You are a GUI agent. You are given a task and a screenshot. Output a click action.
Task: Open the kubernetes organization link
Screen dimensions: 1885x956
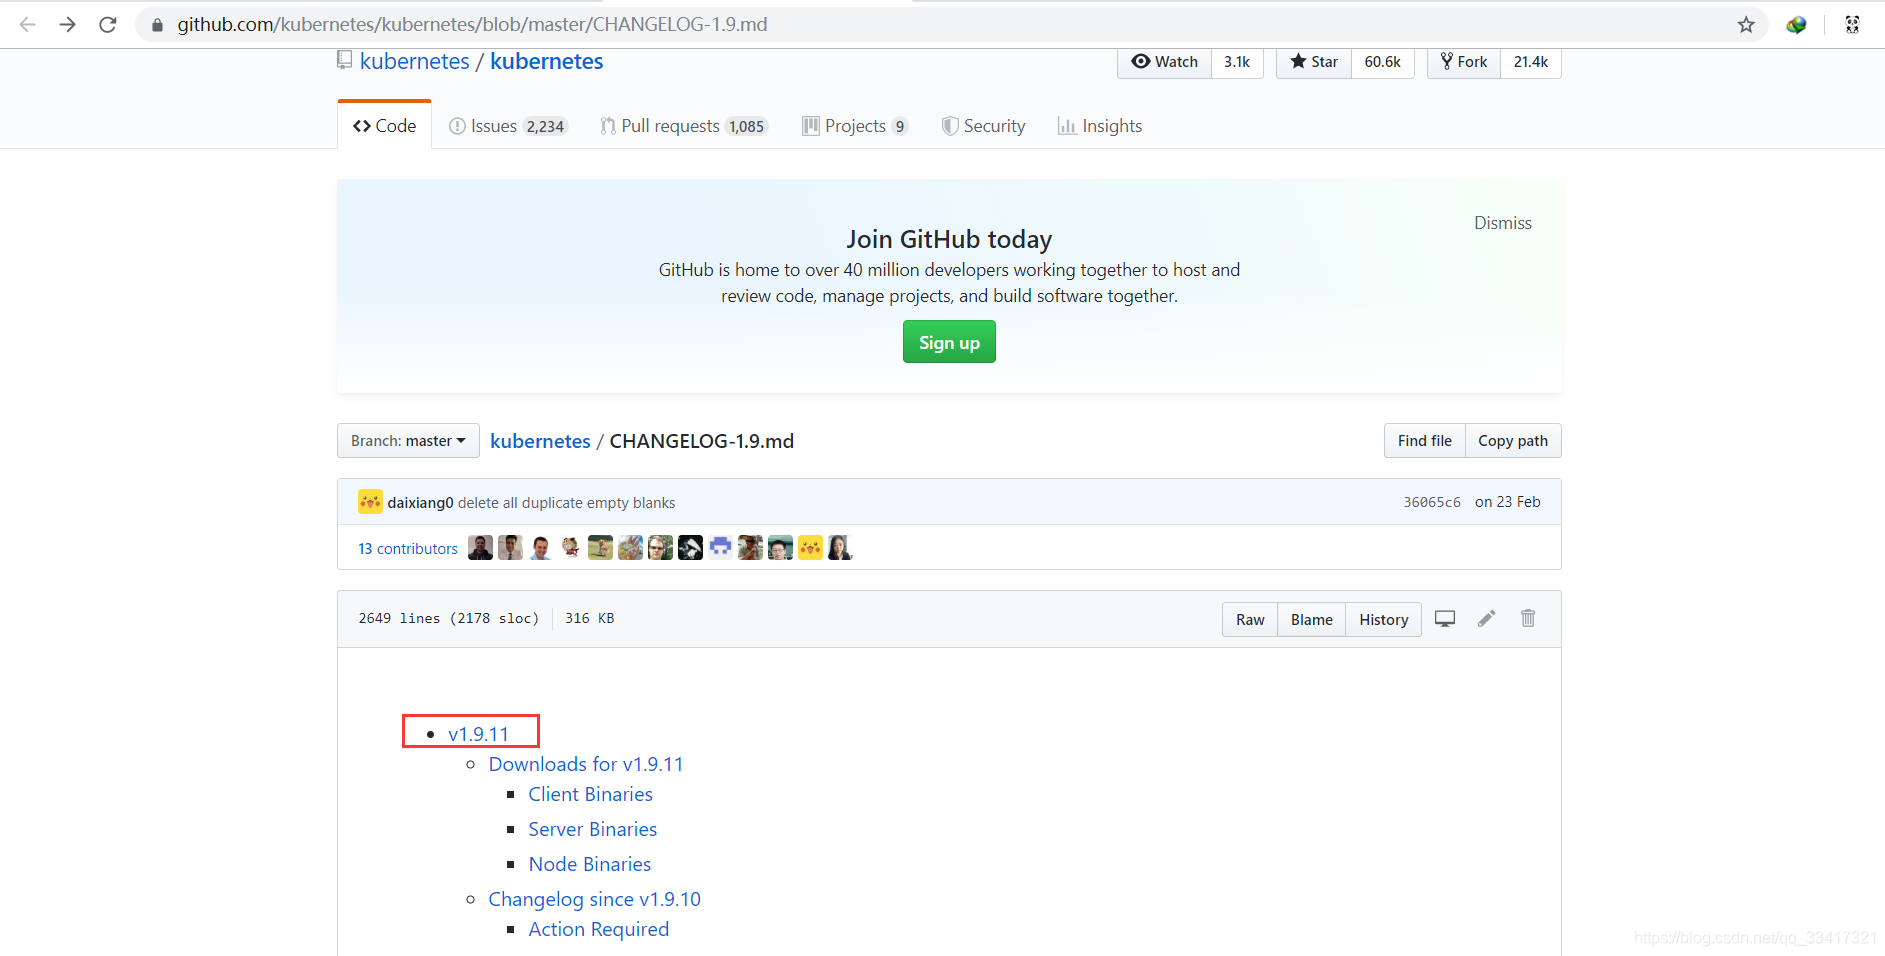[x=414, y=61]
